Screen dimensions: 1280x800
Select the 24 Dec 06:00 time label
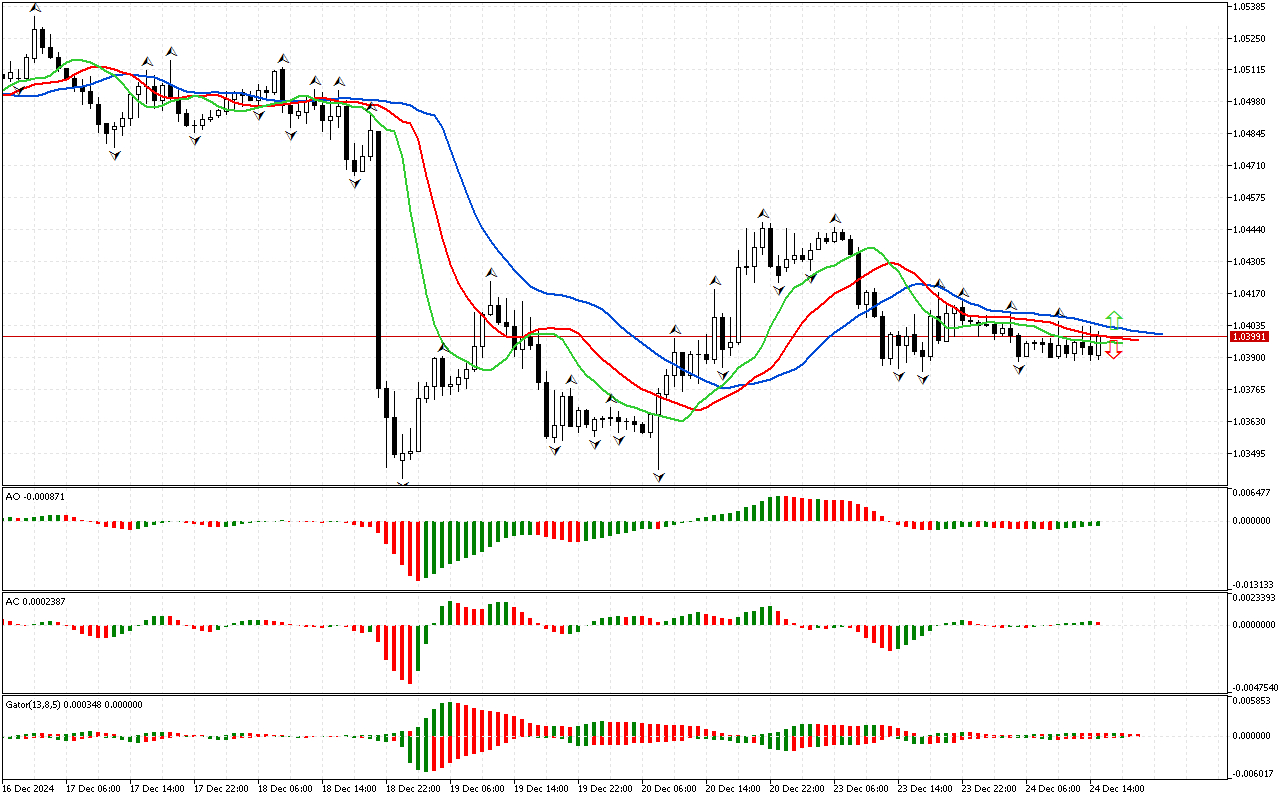coord(1053,789)
